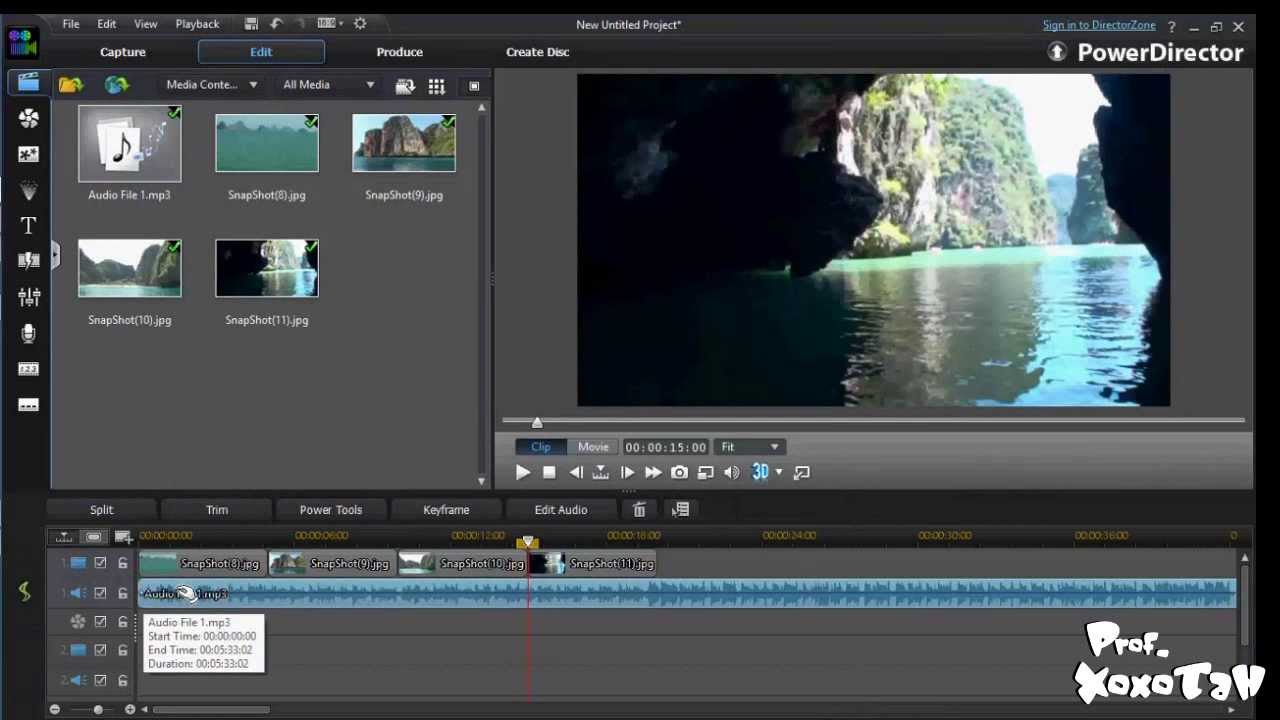Delete selected clip with trash icon
1280x720 pixels.
pos(639,510)
